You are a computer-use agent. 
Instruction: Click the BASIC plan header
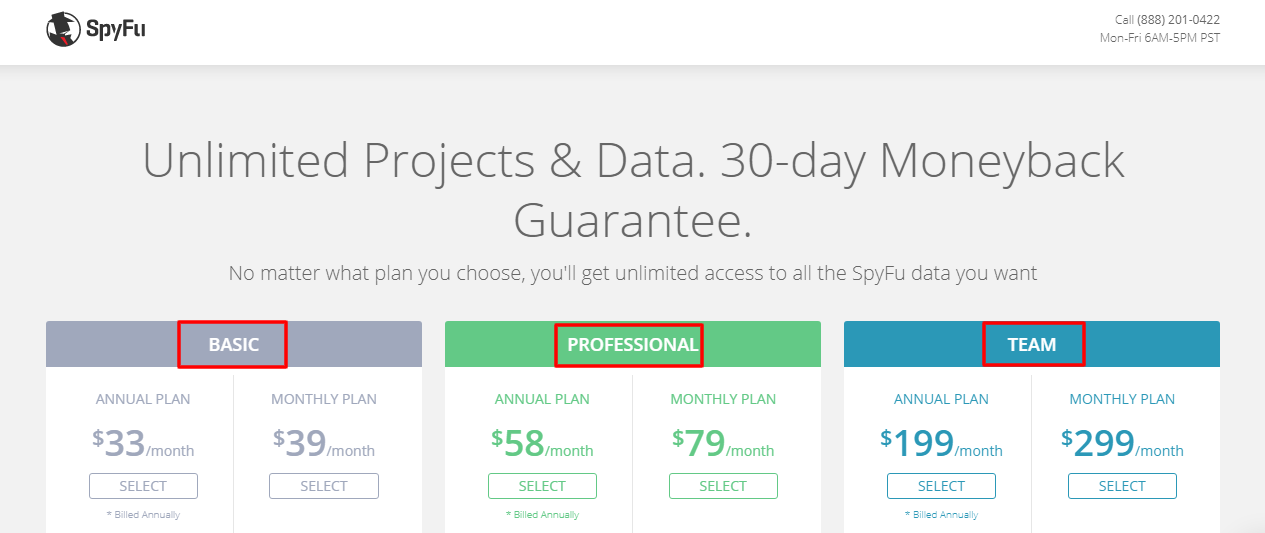(234, 344)
